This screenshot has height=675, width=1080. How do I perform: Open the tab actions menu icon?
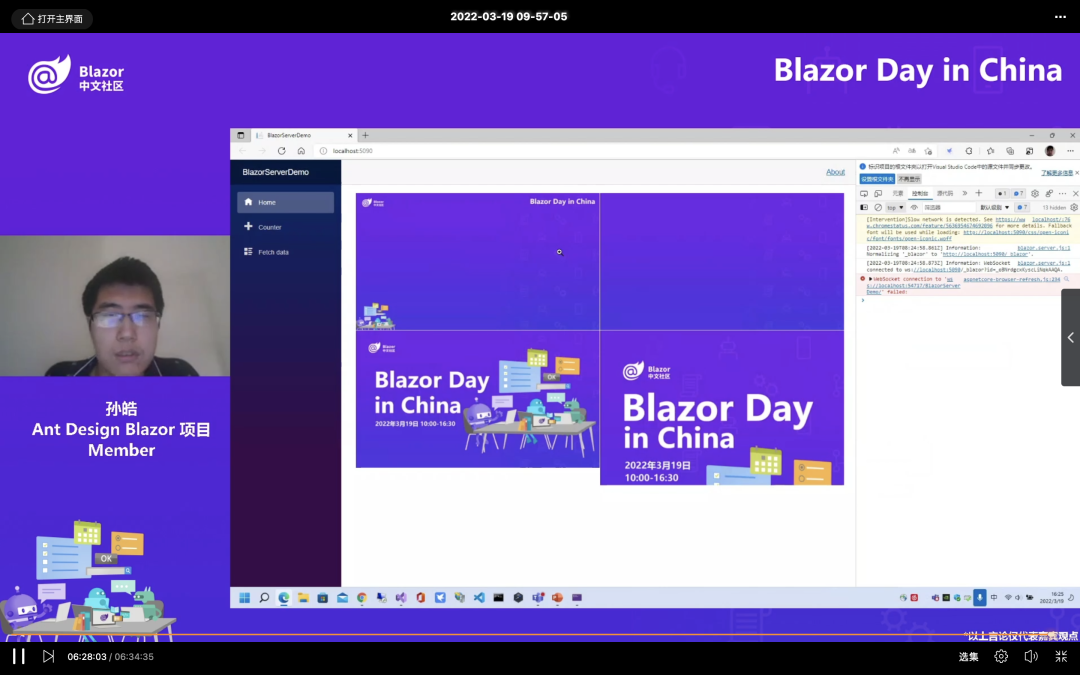click(240, 135)
